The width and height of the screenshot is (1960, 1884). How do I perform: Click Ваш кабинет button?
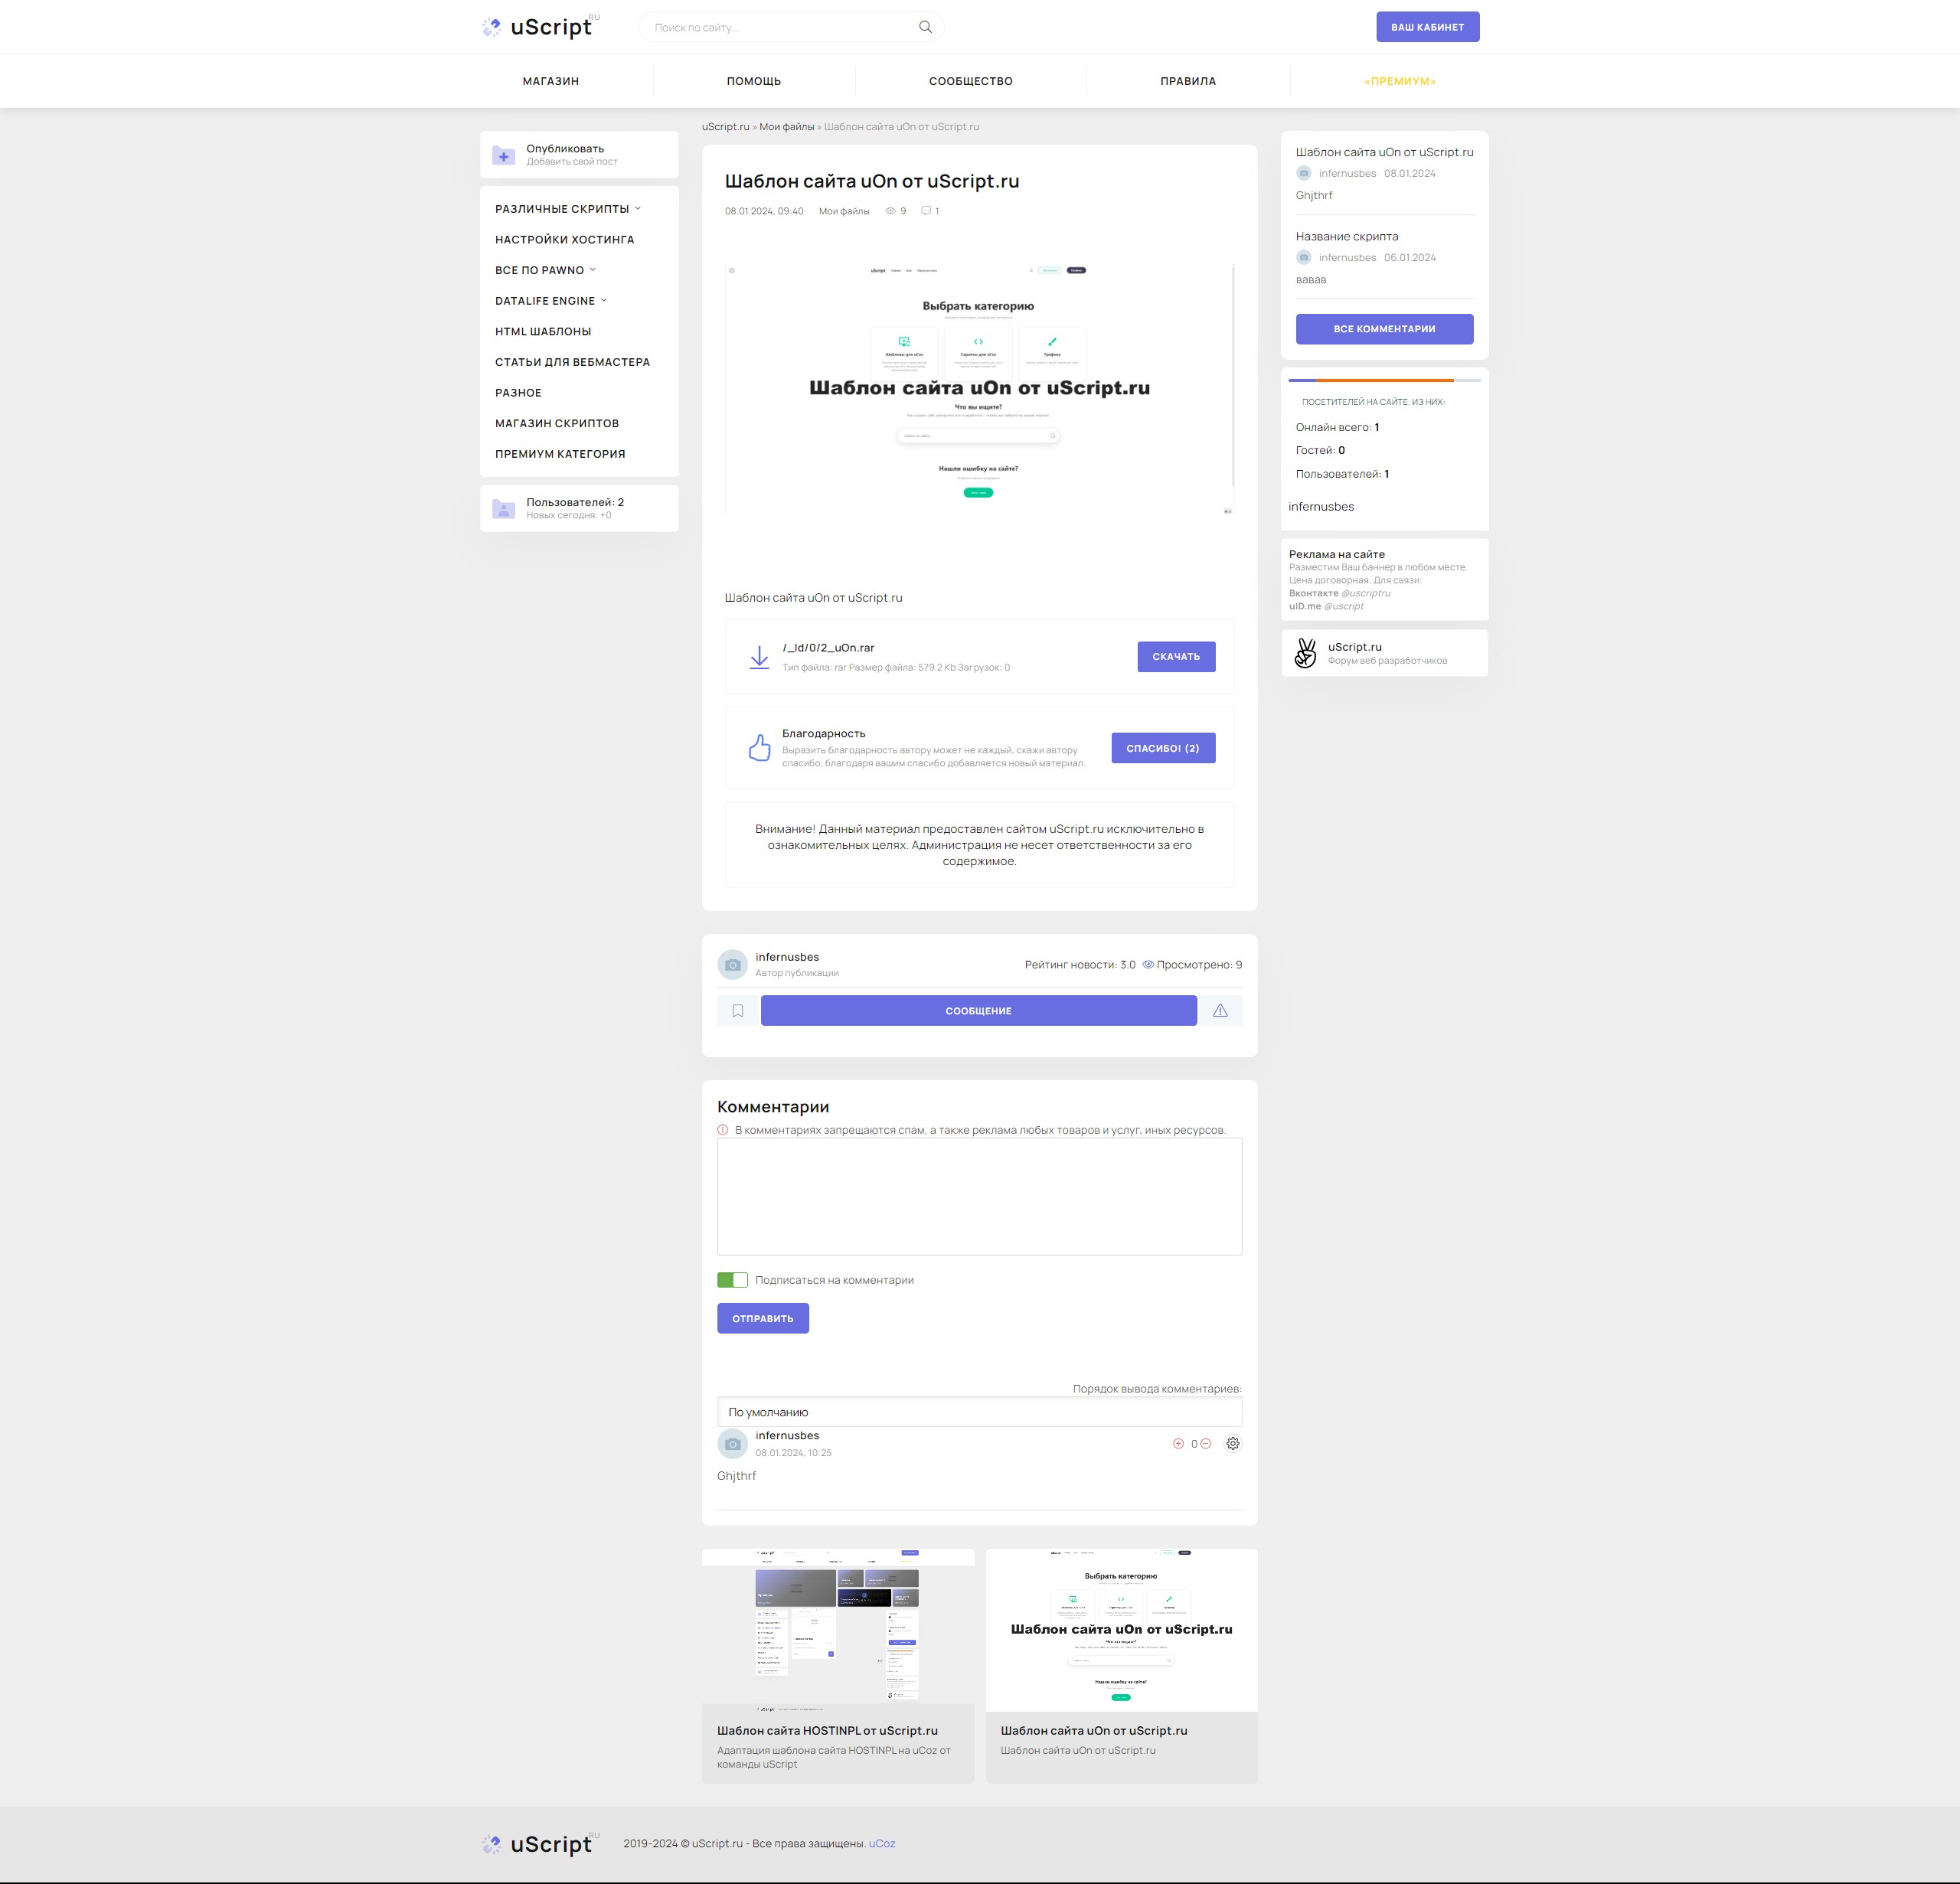click(x=1427, y=27)
